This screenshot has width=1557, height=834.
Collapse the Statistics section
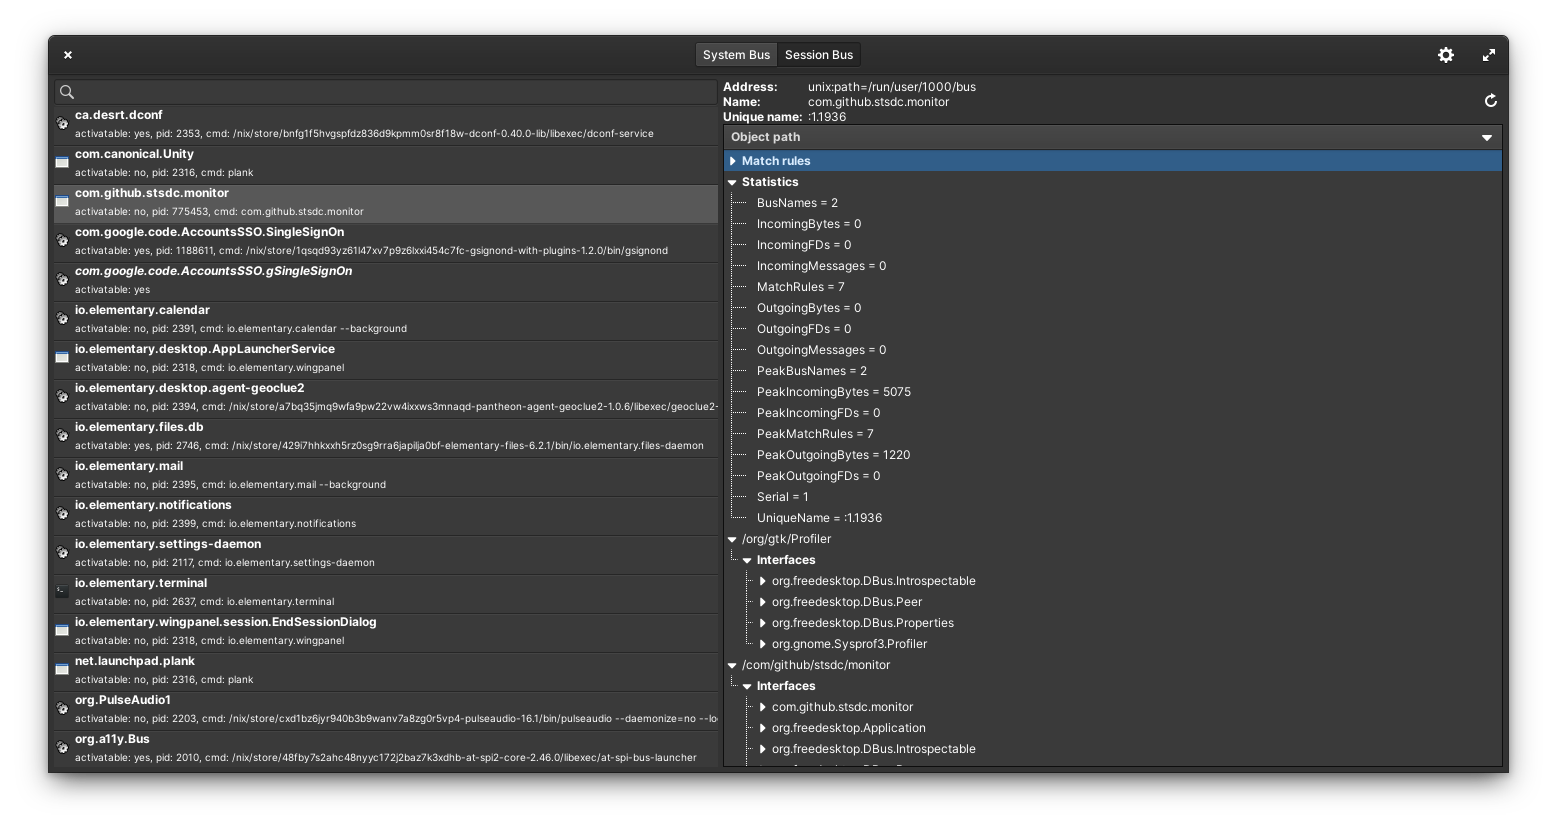pyautogui.click(x=733, y=182)
